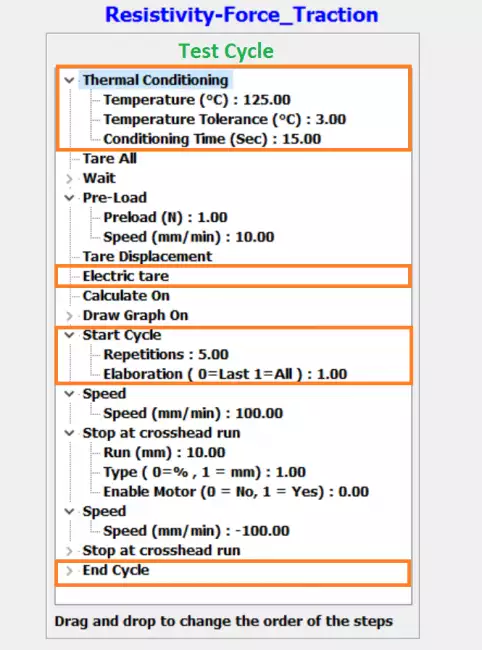Expand the End Cycle step

pyautogui.click(x=69, y=571)
